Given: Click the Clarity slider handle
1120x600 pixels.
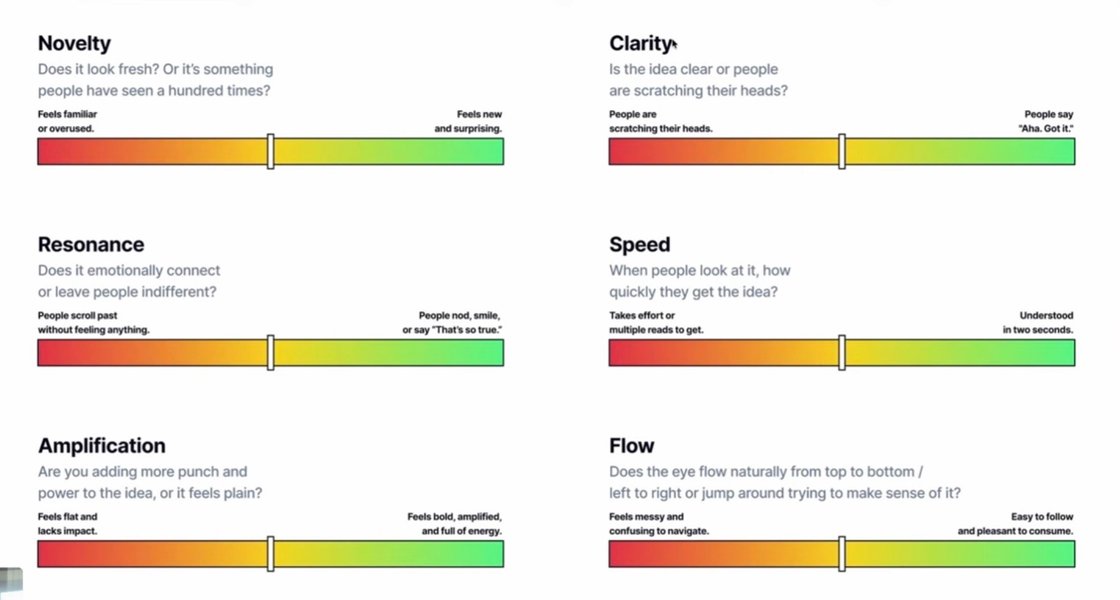Looking at the screenshot, I should click(842, 151).
